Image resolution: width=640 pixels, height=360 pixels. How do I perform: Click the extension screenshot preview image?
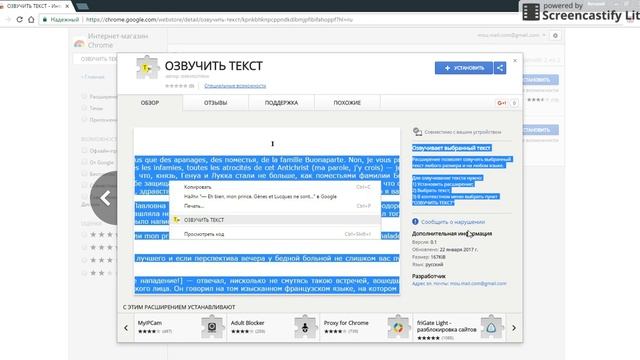pos(267,211)
